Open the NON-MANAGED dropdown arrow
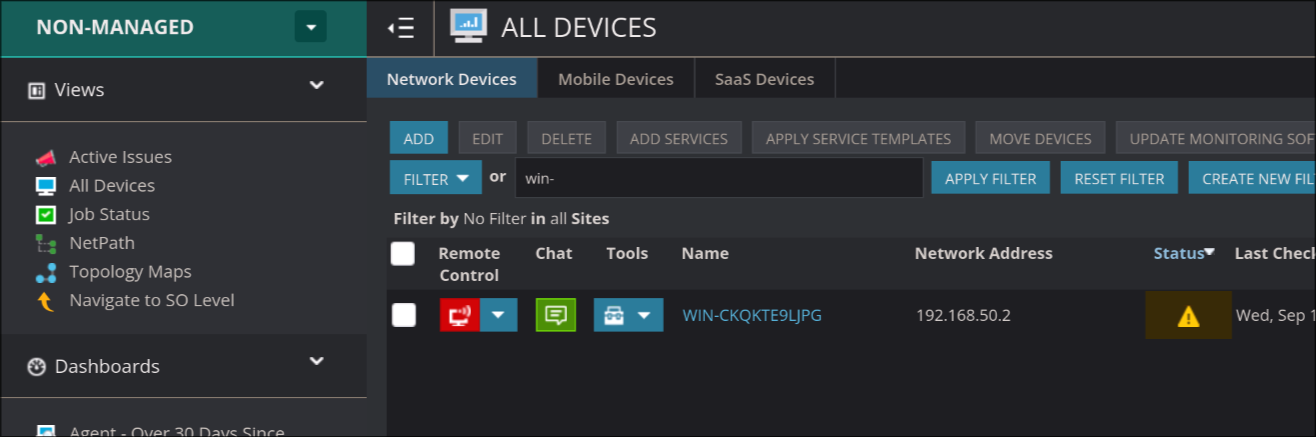The width and height of the screenshot is (1316, 437). [x=310, y=27]
